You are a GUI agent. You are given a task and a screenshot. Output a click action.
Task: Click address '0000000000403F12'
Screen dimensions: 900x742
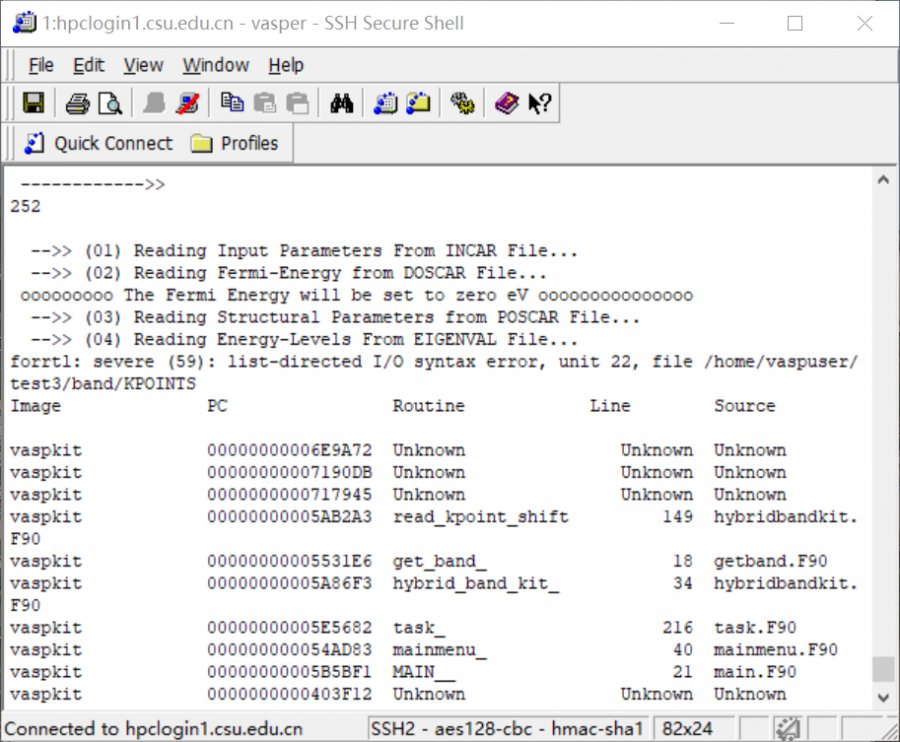click(x=289, y=694)
